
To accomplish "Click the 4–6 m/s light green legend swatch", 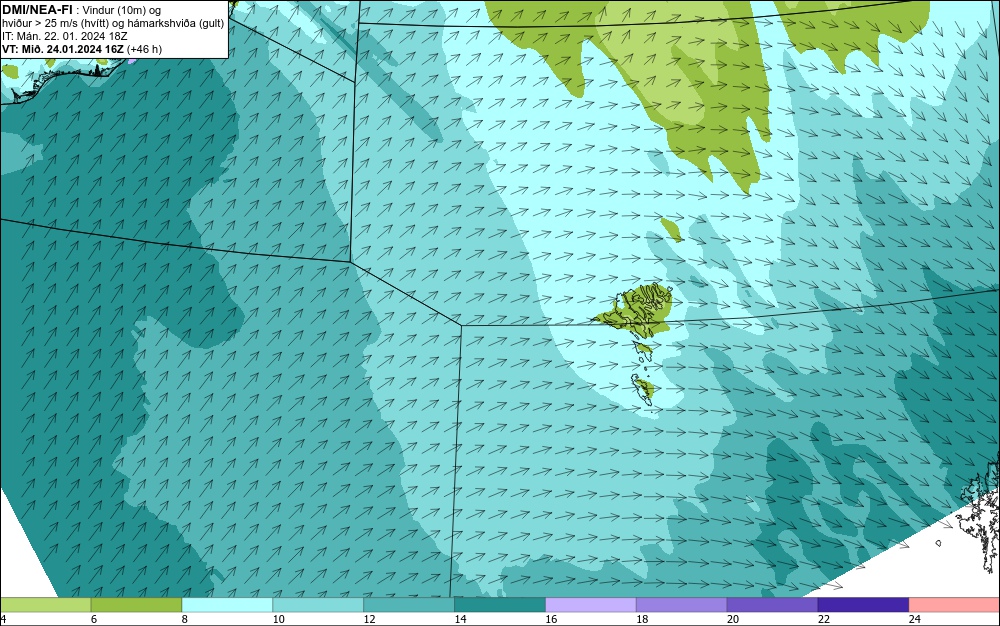I will coord(45,605).
